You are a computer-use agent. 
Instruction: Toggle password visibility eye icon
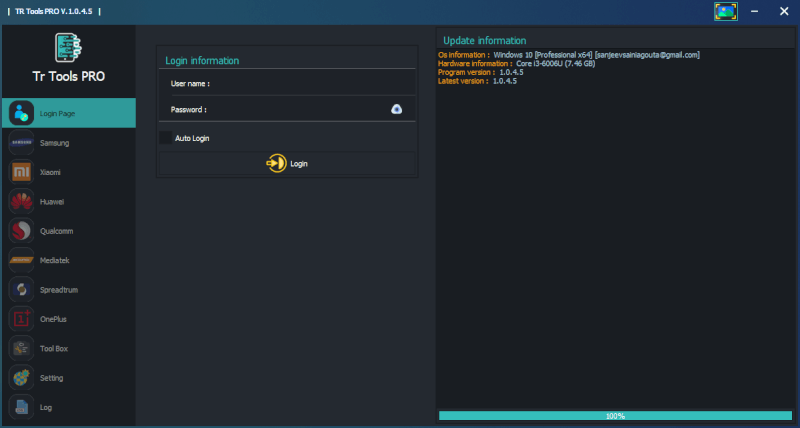[x=396, y=109]
